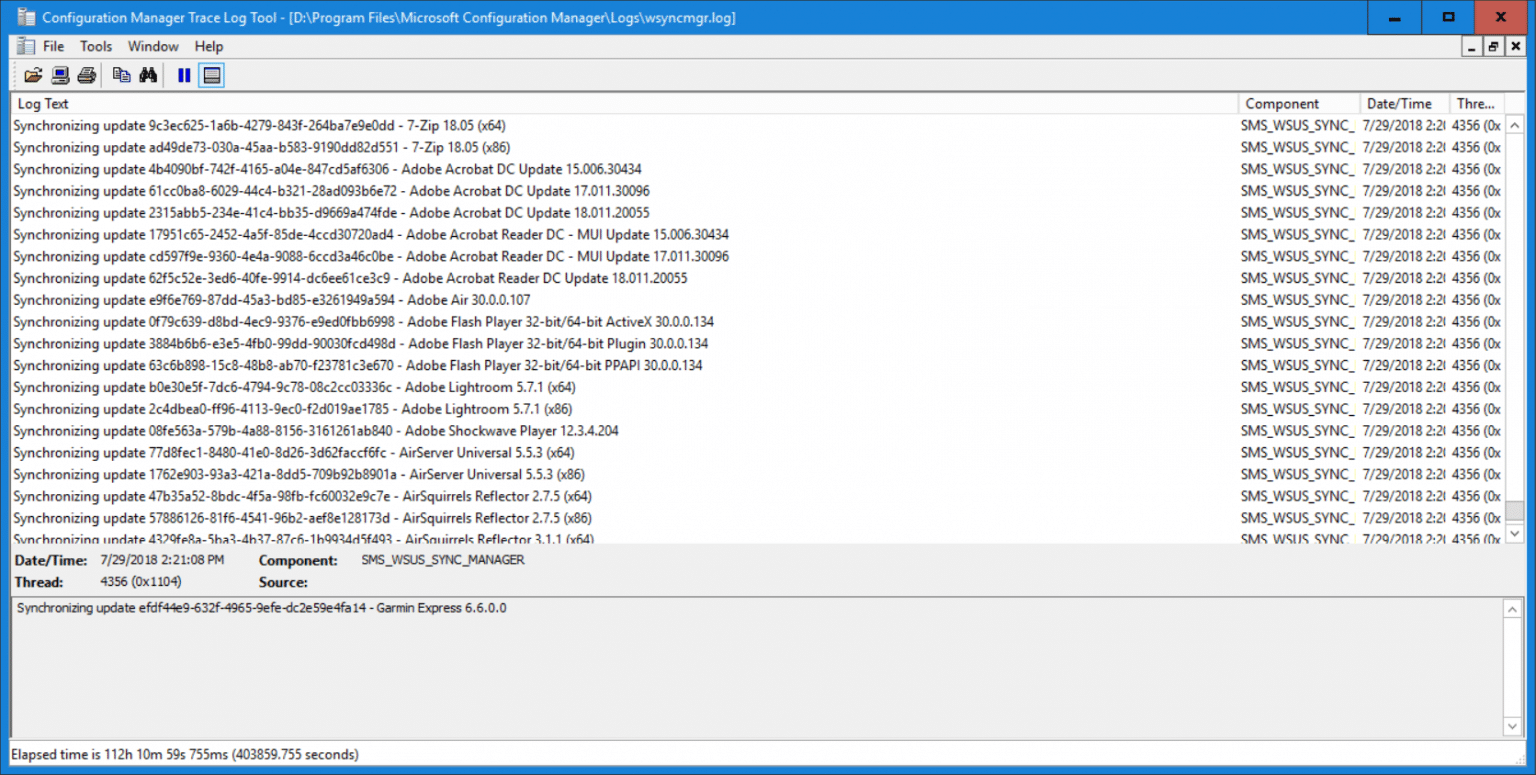
Task: Click the scrollbar down arrow
Action: (x=1518, y=533)
